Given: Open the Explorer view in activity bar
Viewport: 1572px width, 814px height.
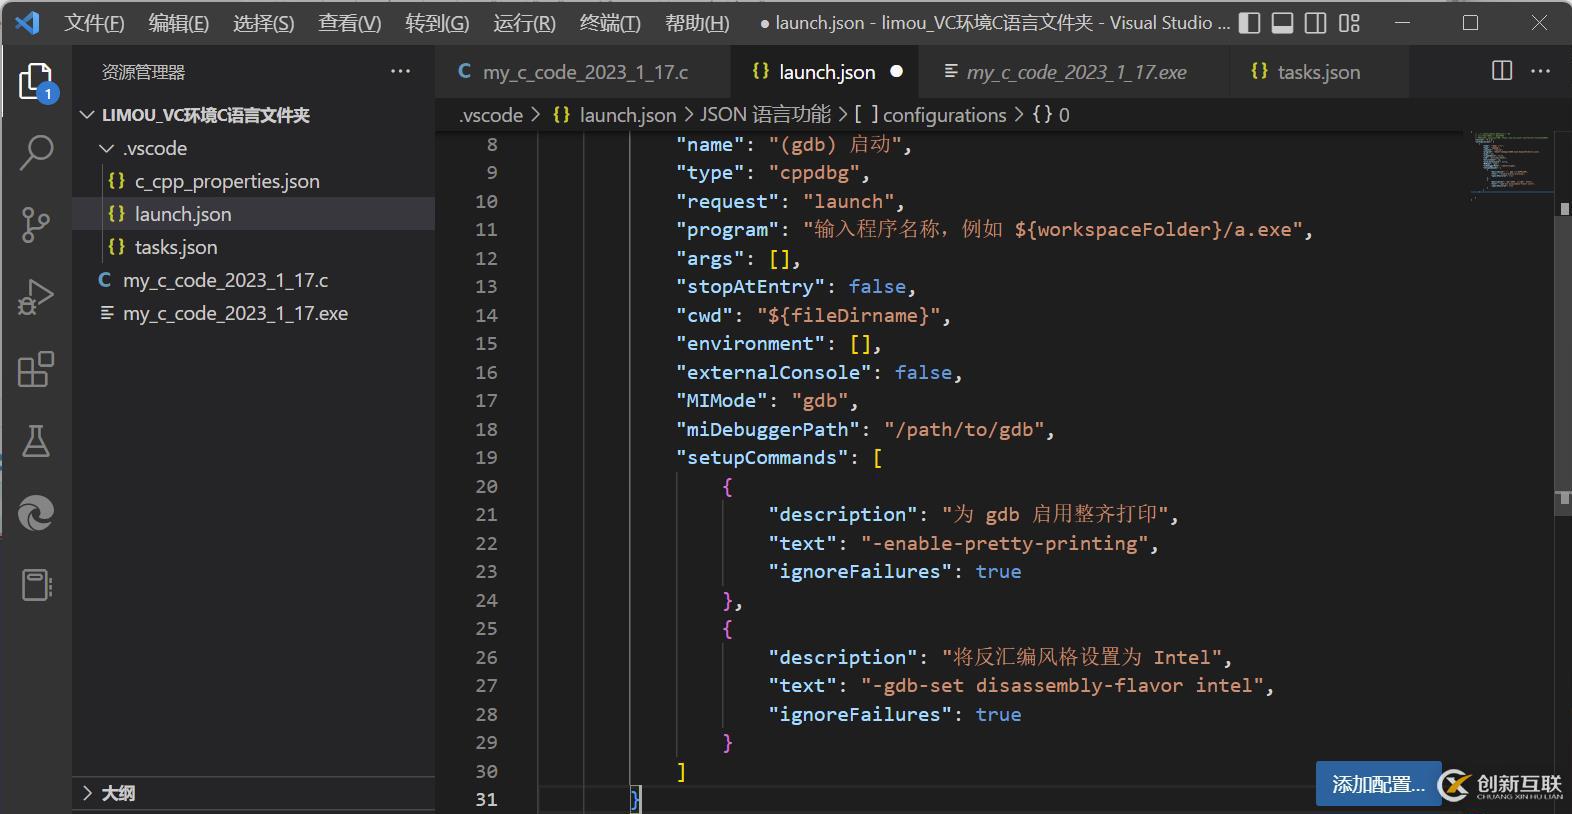Looking at the screenshot, I should coord(36,80).
